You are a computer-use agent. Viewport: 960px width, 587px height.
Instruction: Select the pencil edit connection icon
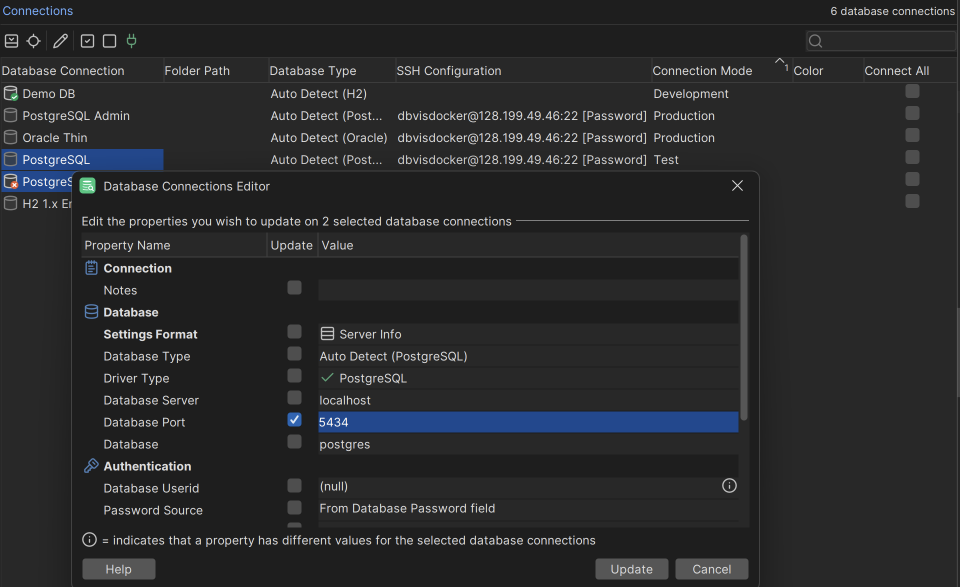pyautogui.click(x=58, y=41)
